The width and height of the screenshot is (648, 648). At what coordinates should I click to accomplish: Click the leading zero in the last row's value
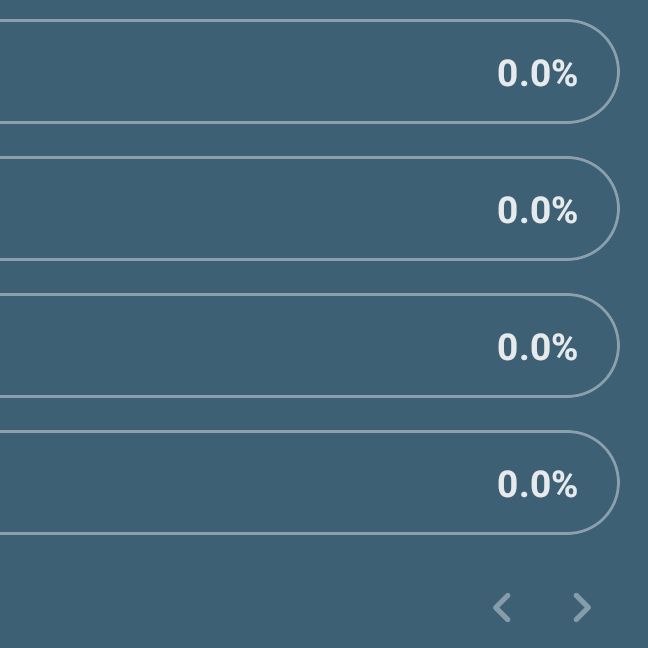tap(508, 484)
